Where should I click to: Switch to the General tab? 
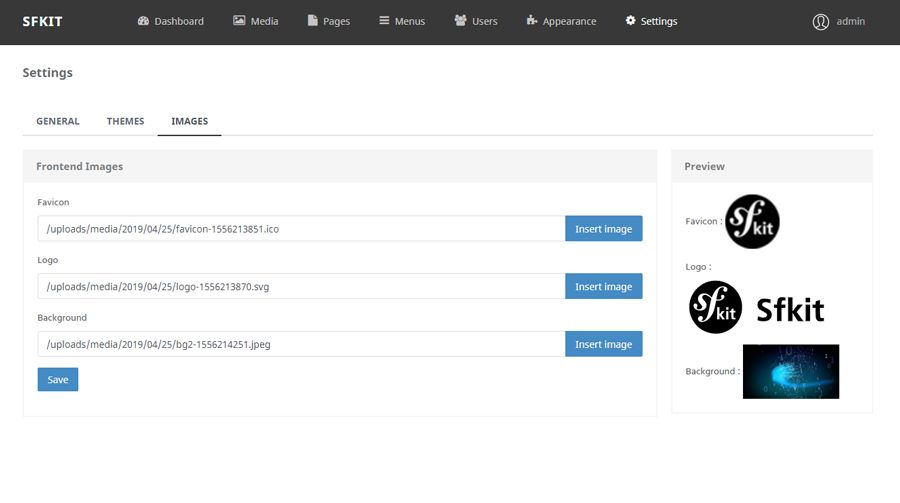58,121
